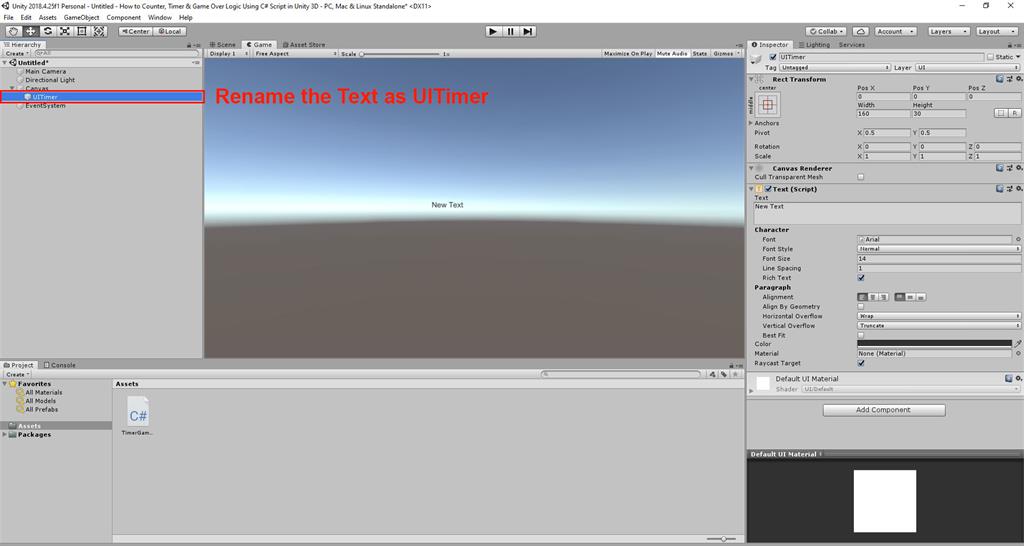Open the File menu

[x=8, y=18]
